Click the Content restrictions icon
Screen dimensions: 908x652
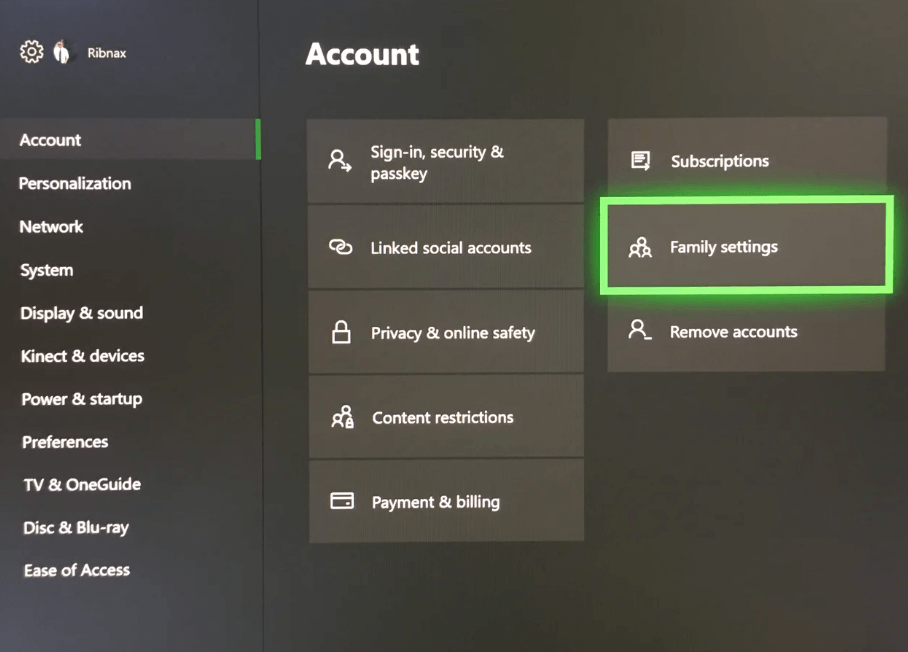pyautogui.click(x=342, y=418)
